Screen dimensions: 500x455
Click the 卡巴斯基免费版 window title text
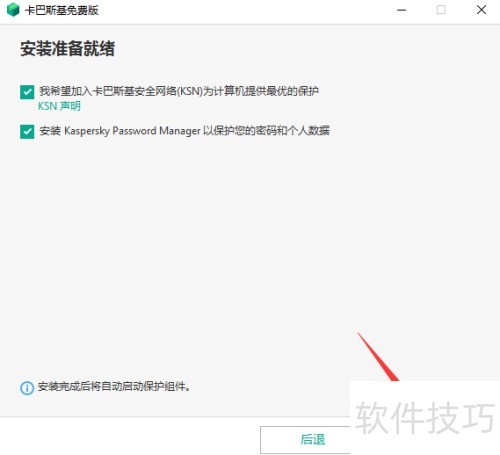[62, 10]
